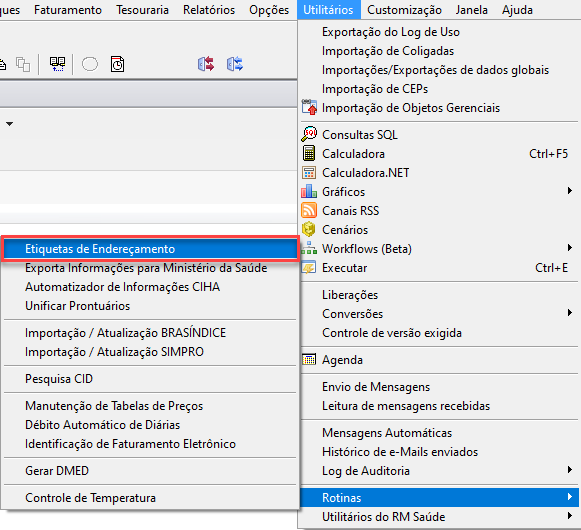Click the Agenda calendar icon
The width and height of the screenshot is (581, 530).
tap(309, 360)
